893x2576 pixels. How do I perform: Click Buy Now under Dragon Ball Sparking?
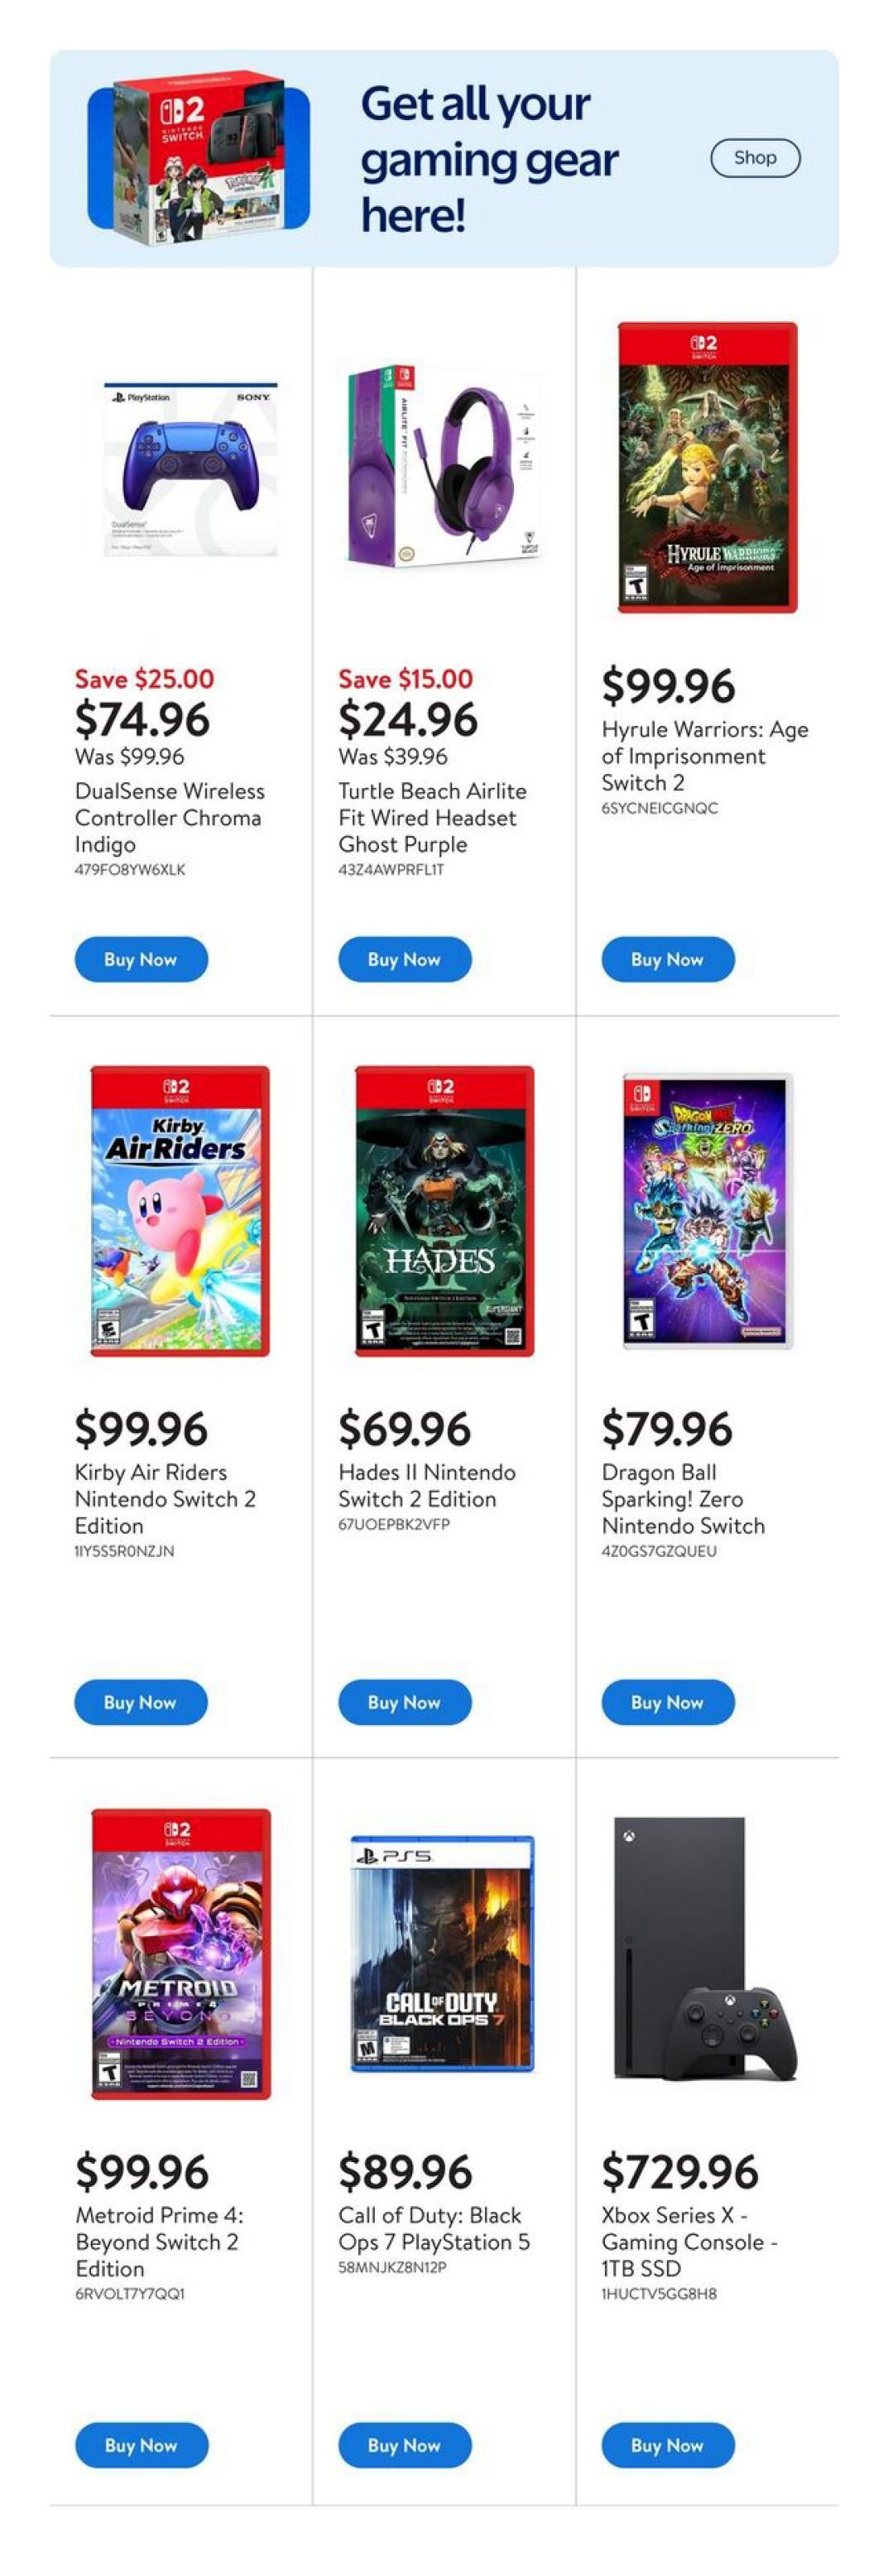point(667,1703)
